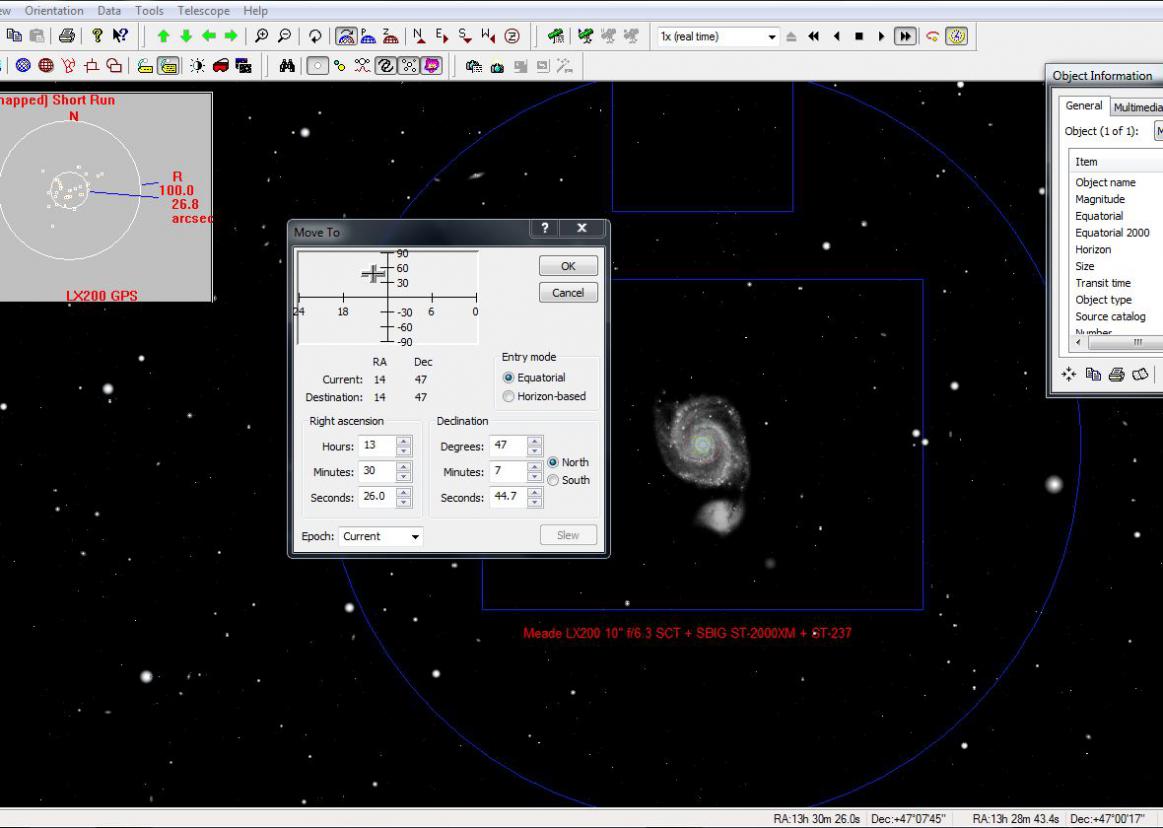Click the binoculars Find icon
This screenshot has height=828, width=1163.
click(x=287, y=66)
